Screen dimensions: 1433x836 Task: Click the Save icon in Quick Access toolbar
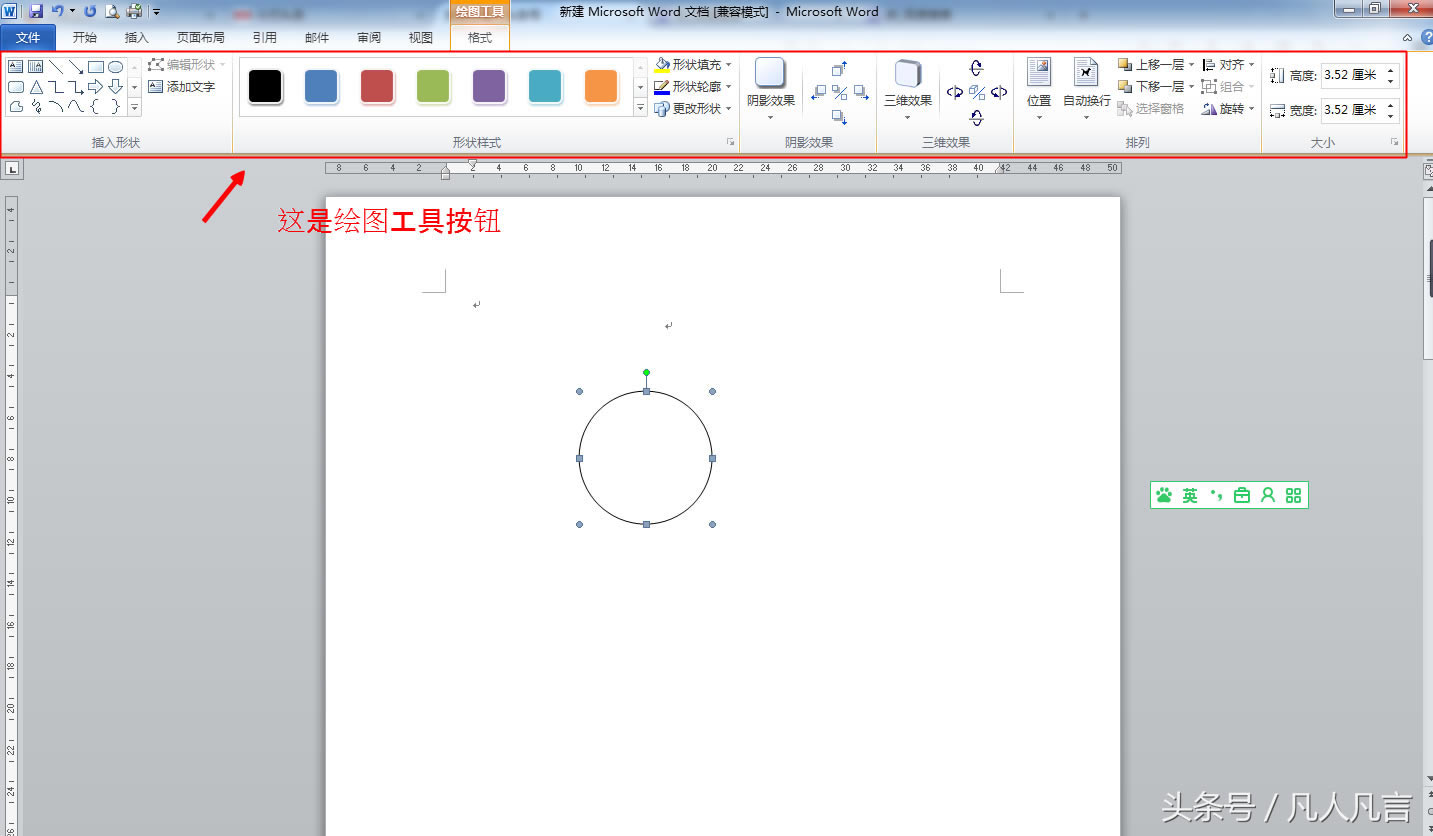pos(37,9)
